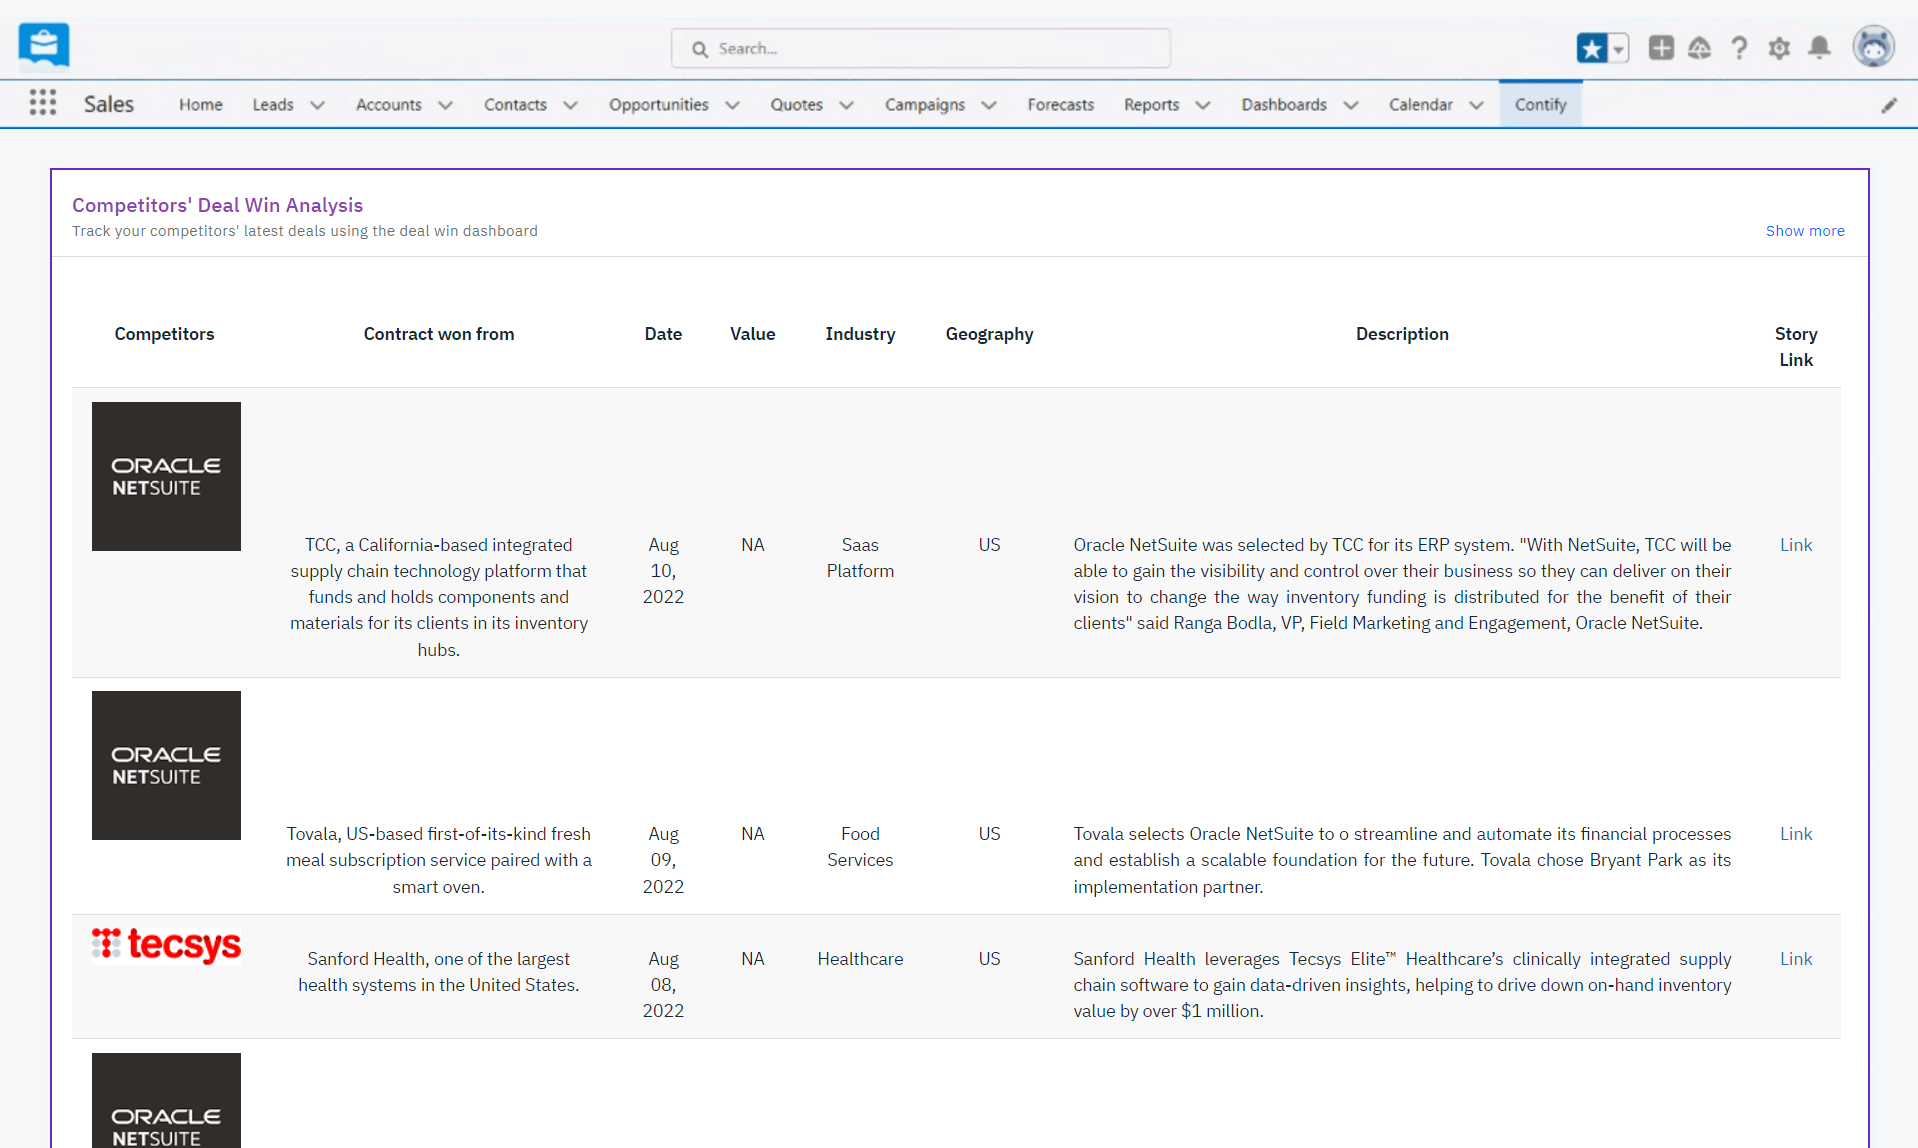Click the Description column header
This screenshot has width=1918, height=1148.
click(x=1402, y=334)
